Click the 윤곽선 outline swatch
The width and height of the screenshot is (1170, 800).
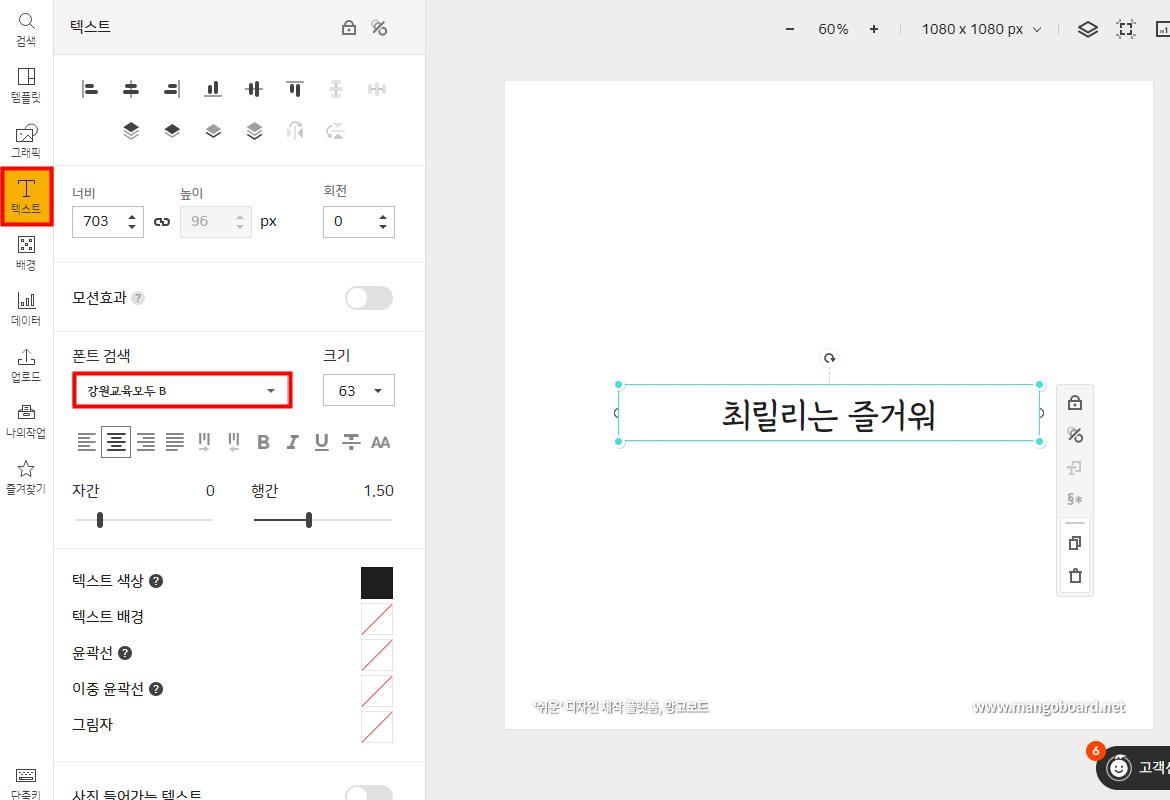coord(377,654)
